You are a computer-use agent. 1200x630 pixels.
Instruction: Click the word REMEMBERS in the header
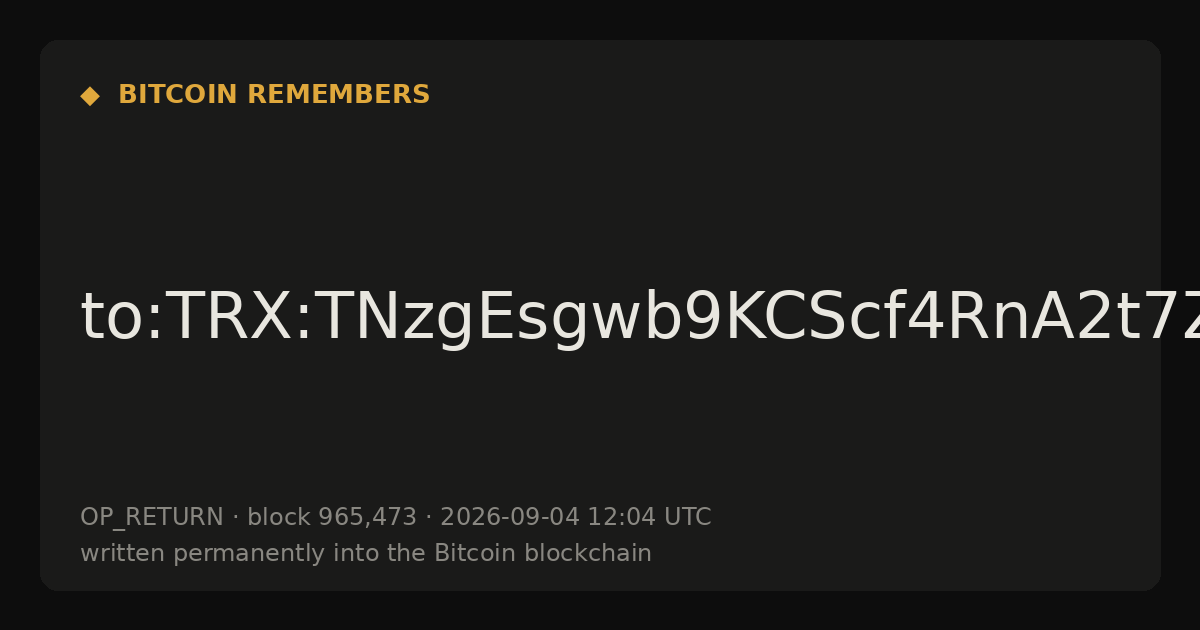pos(338,95)
